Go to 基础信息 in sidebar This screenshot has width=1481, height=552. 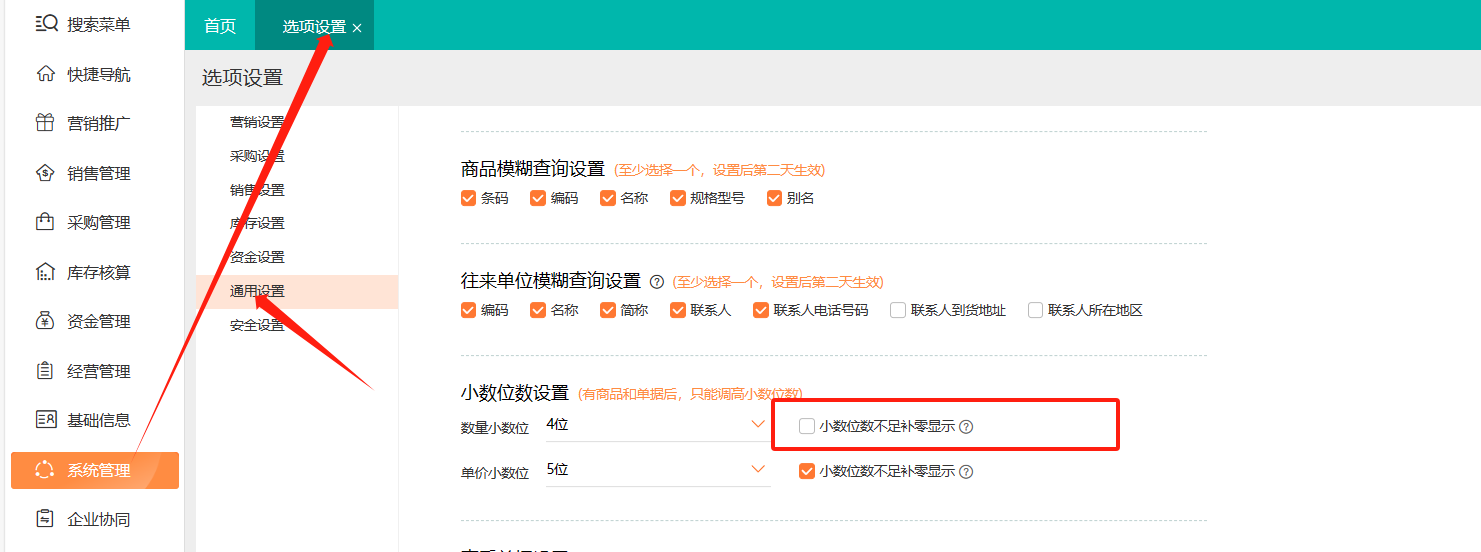(x=98, y=420)
